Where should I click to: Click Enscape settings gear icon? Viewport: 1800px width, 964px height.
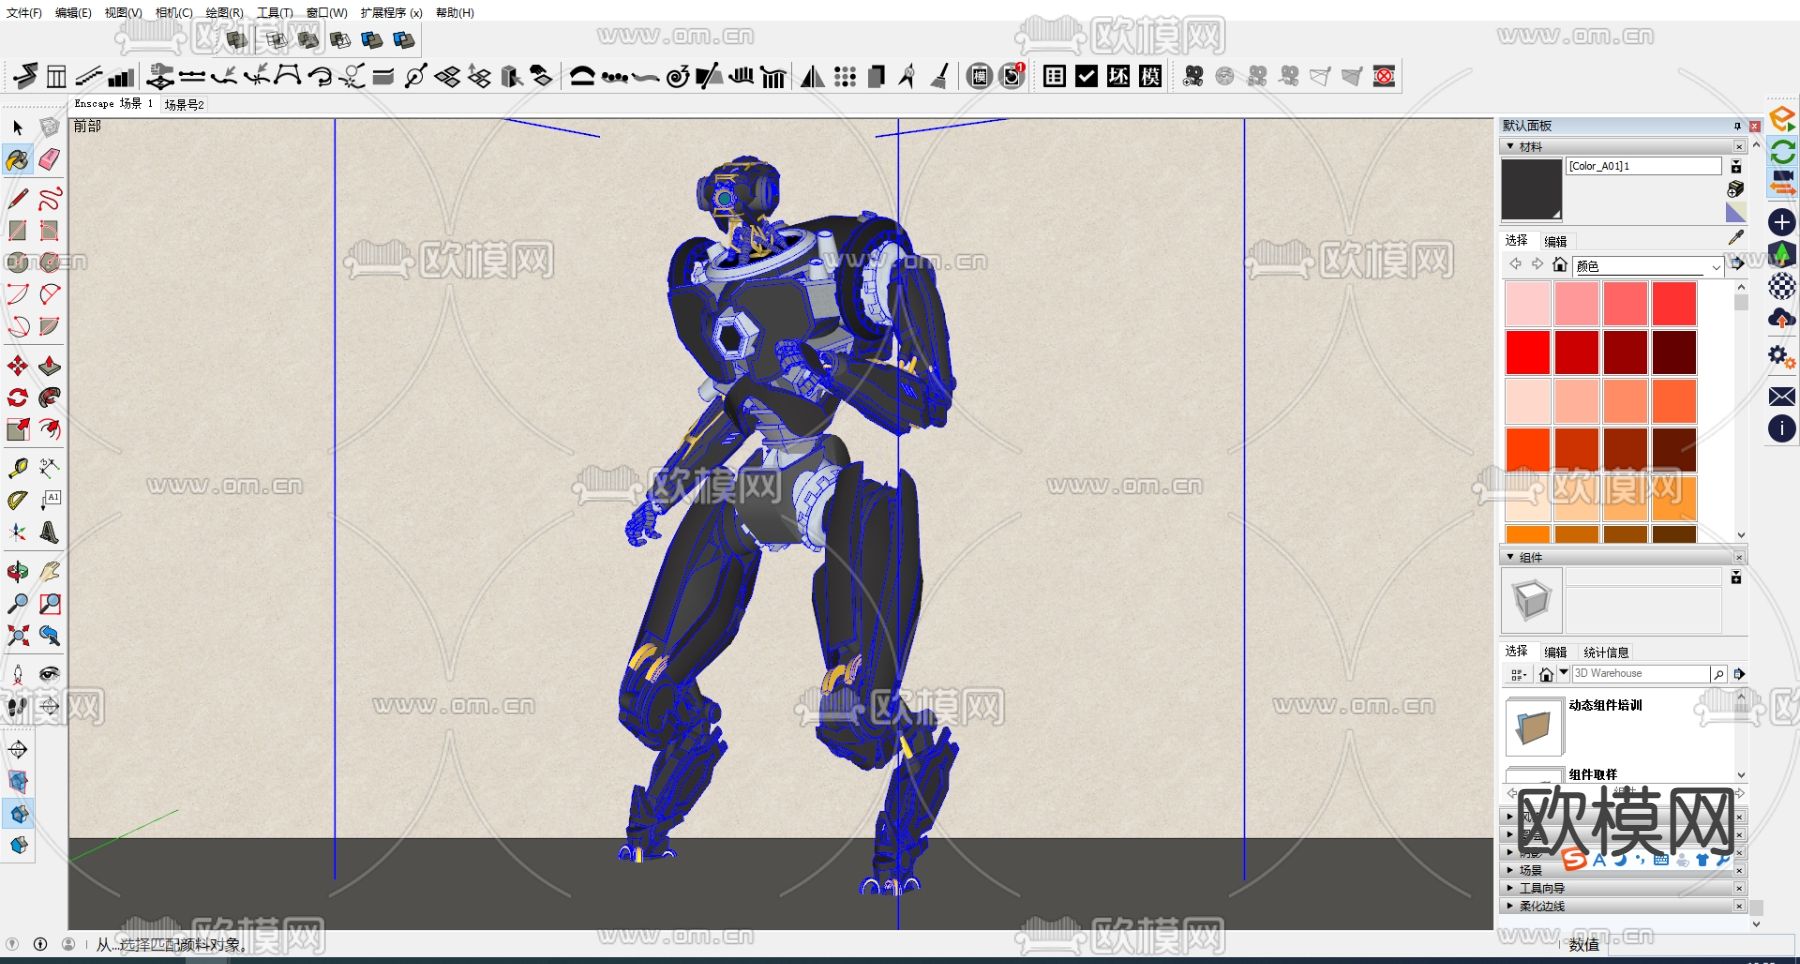click(1781, 356)
